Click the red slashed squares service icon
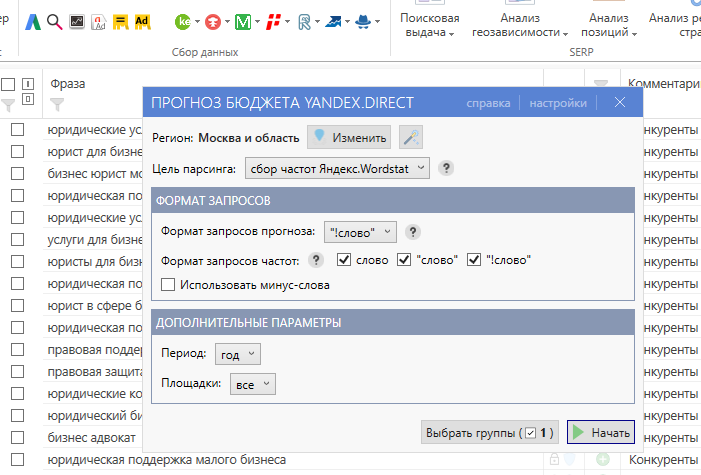Viewport: 701px width, 475px height. coord(273,21)
